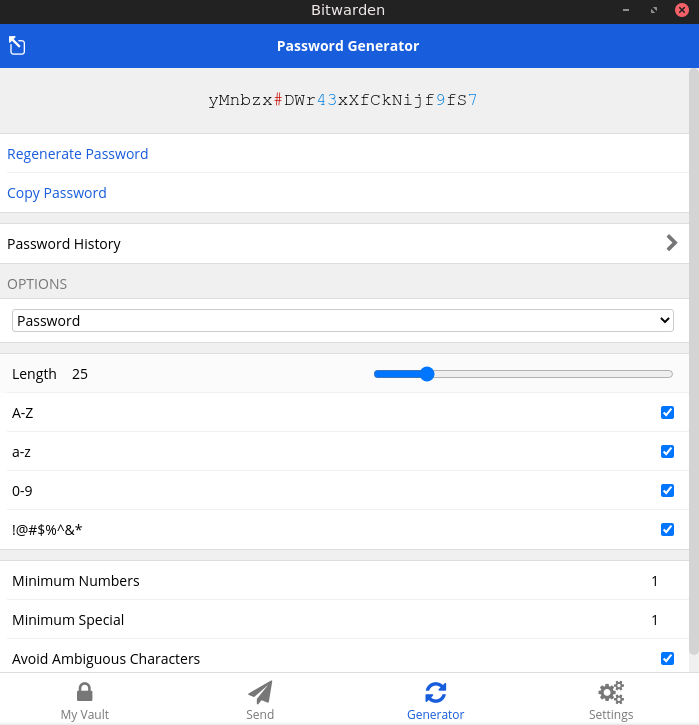Screen dimensions: 699x725
Task: Click the generated password text
Action: coord(343,100)
